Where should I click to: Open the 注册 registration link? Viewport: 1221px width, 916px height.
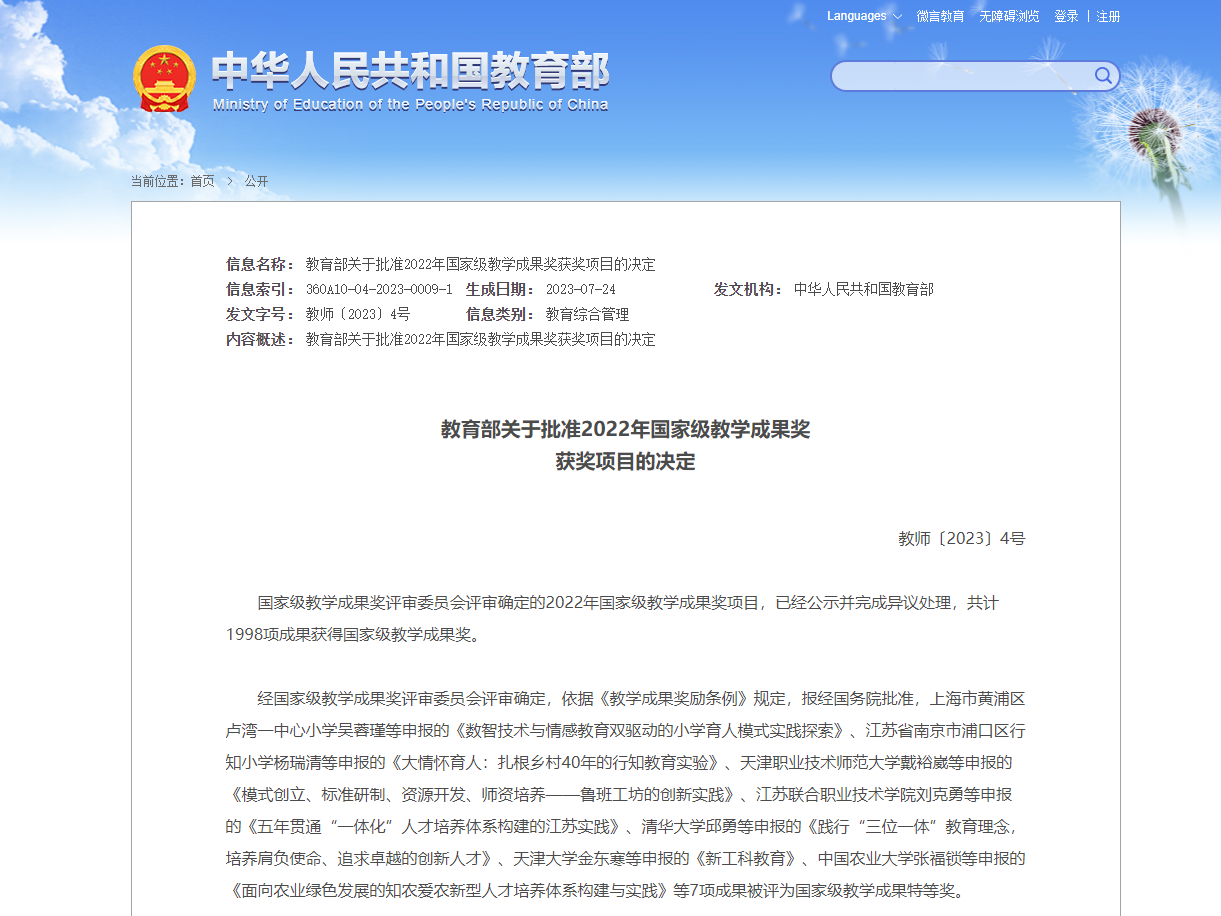tap(1108, 16)
